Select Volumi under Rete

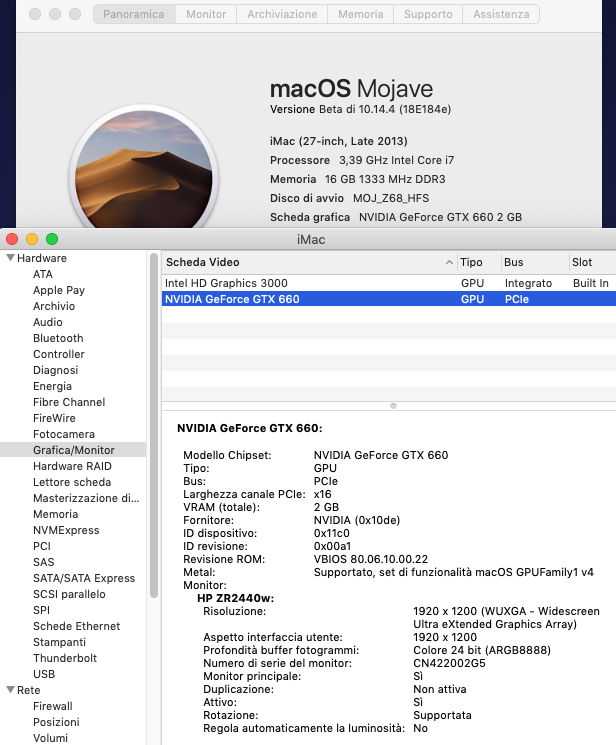pyautogui.click(x=50, y=738)
